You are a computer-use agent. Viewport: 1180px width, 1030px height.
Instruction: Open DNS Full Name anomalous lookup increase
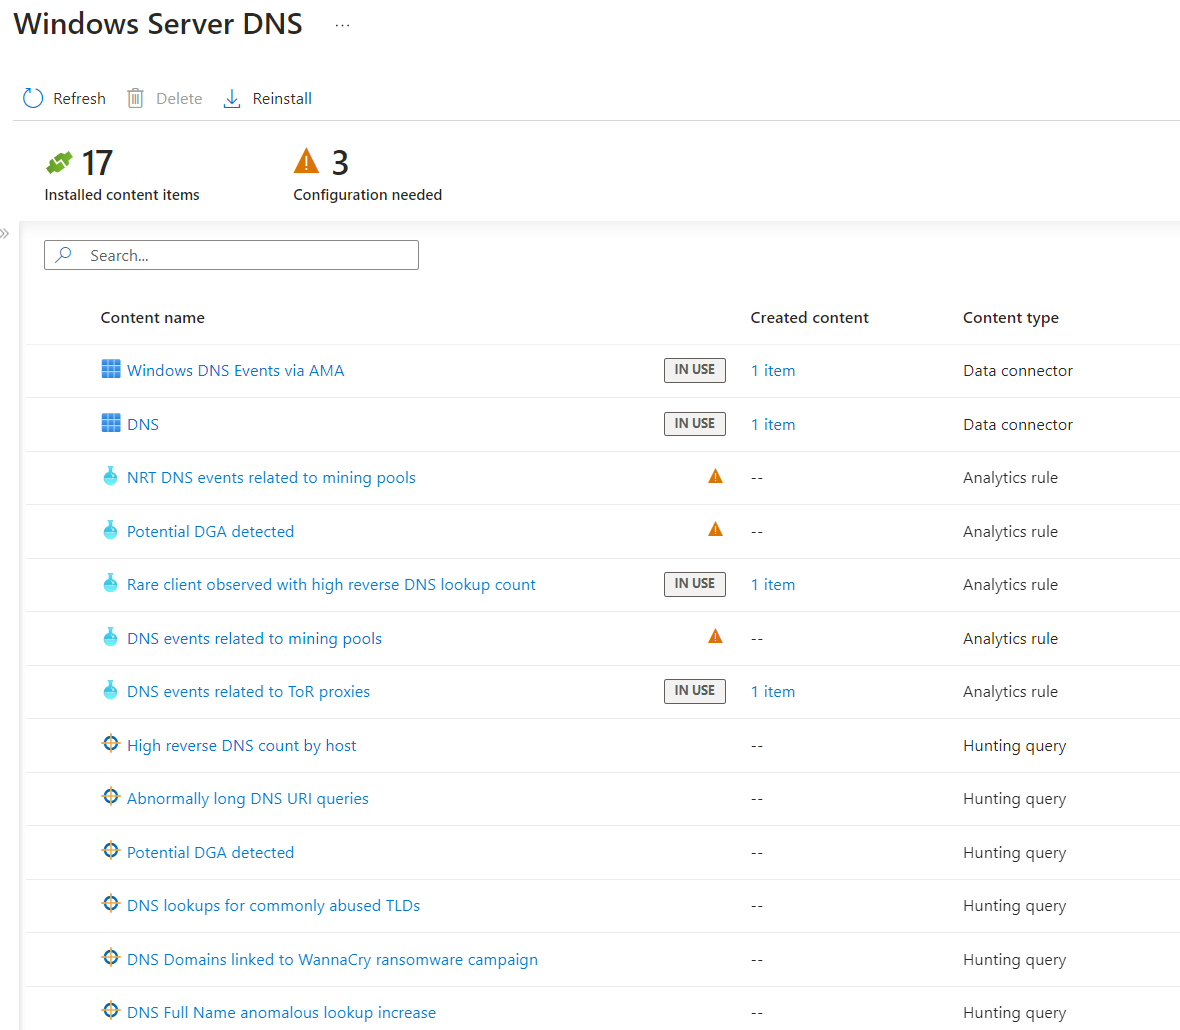[281, 1013]
